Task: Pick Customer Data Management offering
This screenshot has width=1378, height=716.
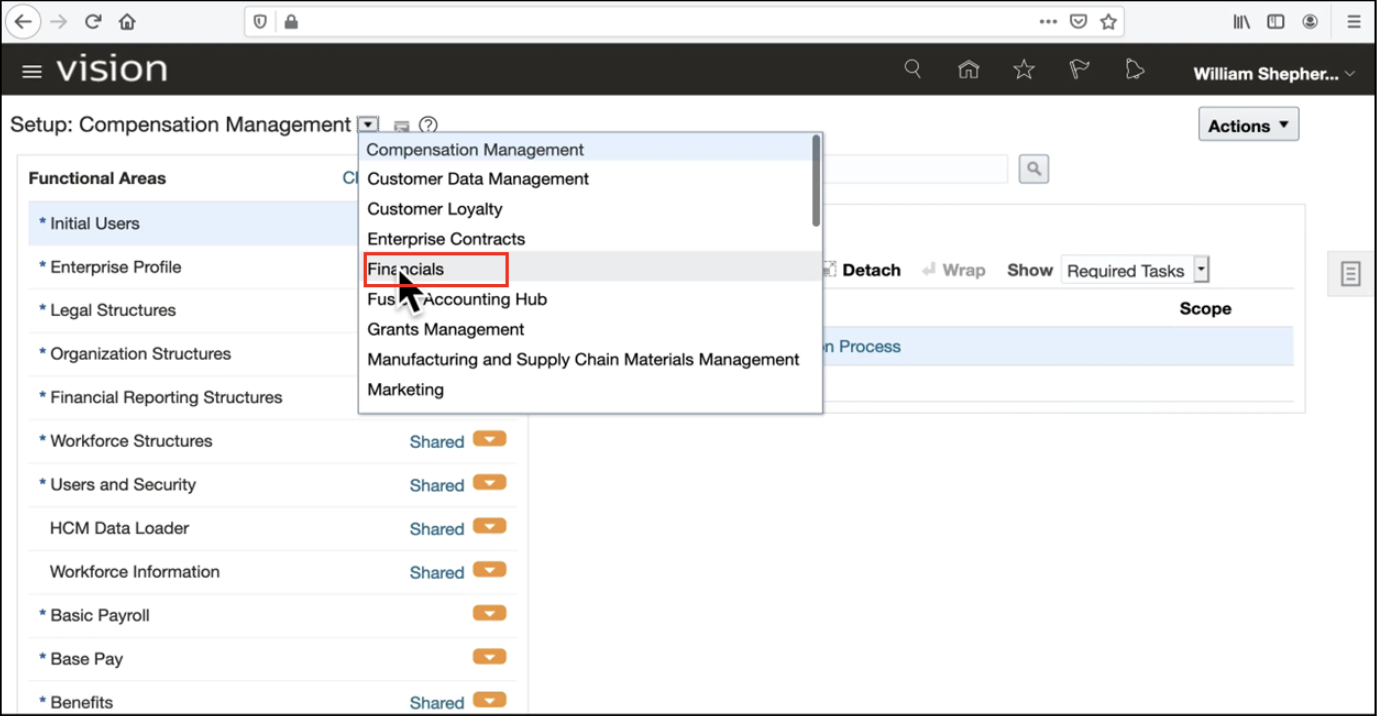Action: 478,179
